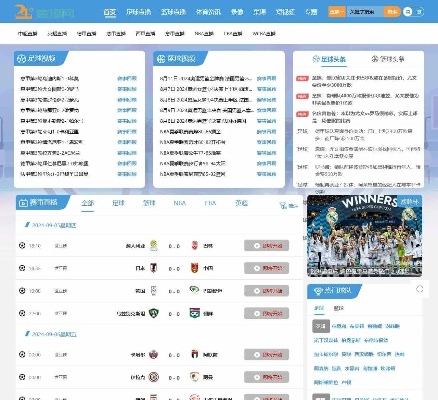Open the 体育资讯 navigation item
Viewport: 438px width, 400px height.
[208, 12]
